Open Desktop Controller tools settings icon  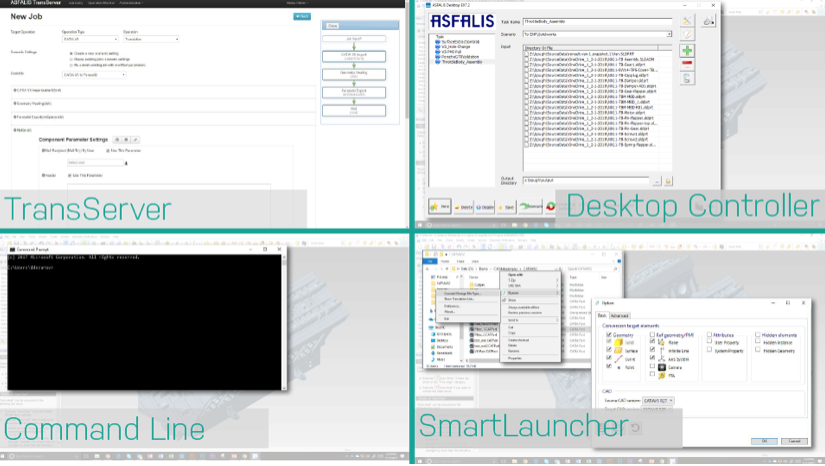687,21
